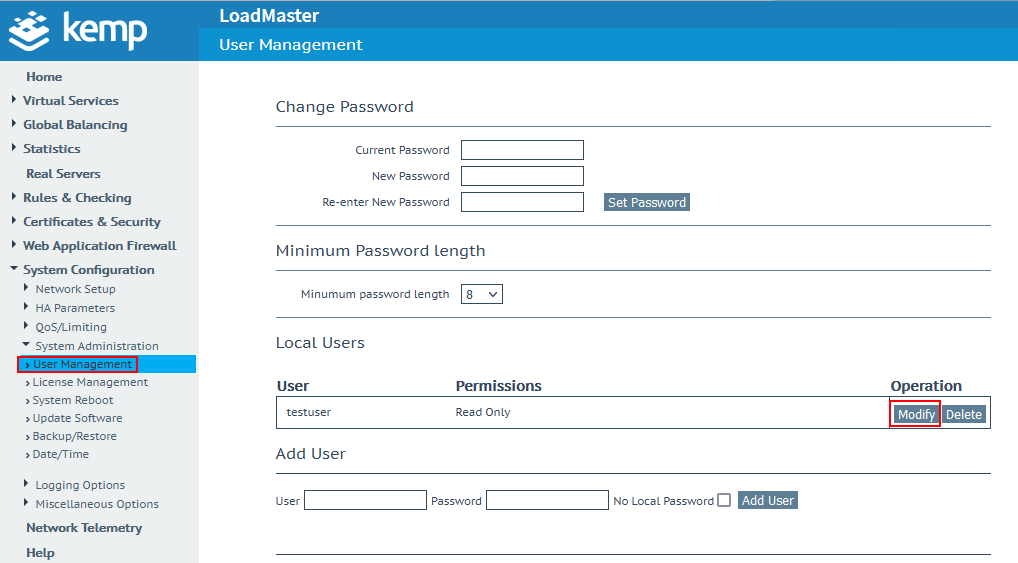This screenshot has height=563, width=1018.
Task: Click Delete for testuser
Action: tap(963, 414)
